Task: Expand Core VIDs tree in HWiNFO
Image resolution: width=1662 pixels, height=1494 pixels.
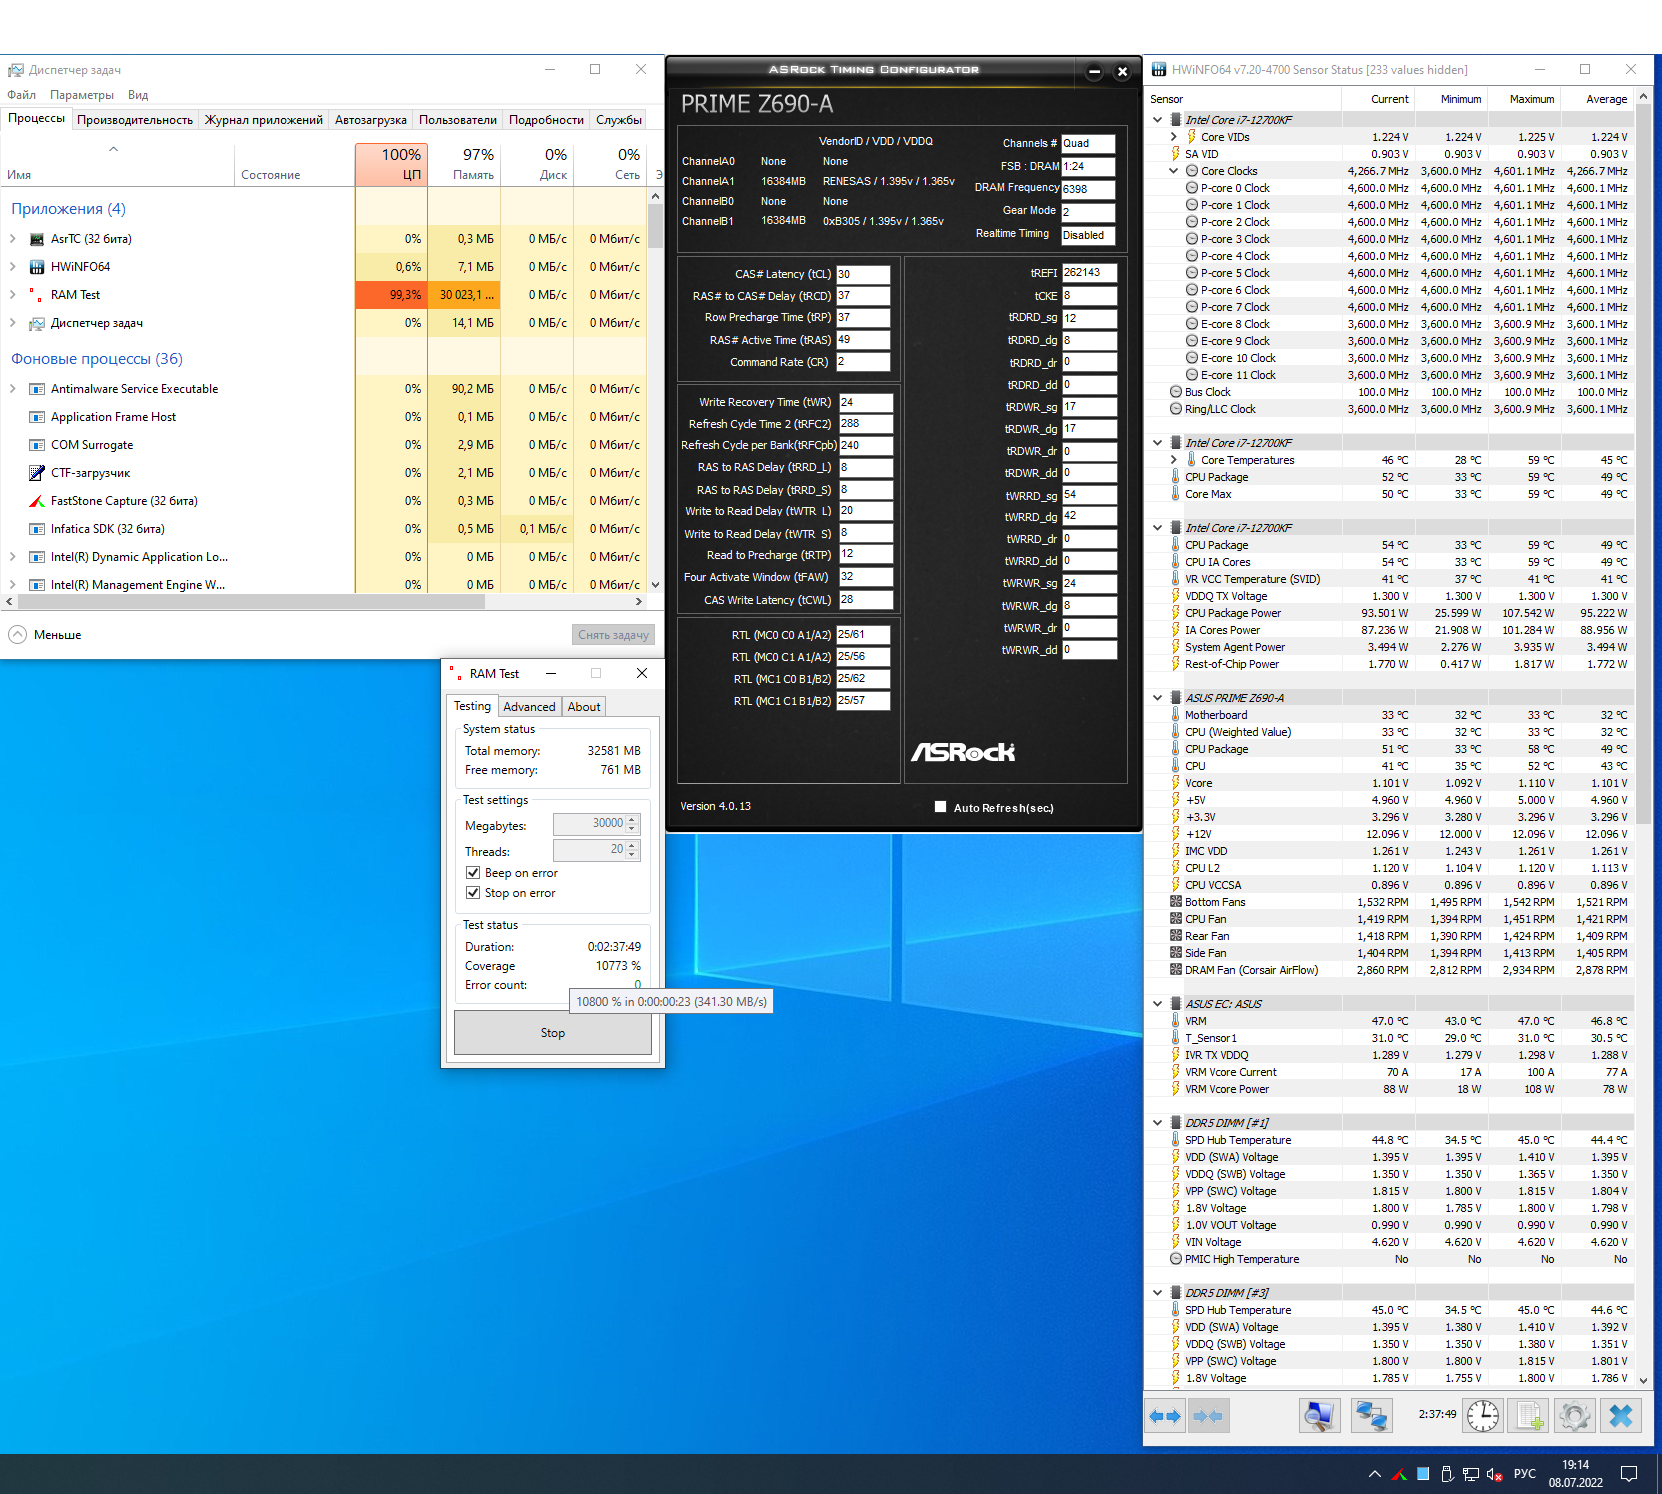Action: tap(1174, 137)
